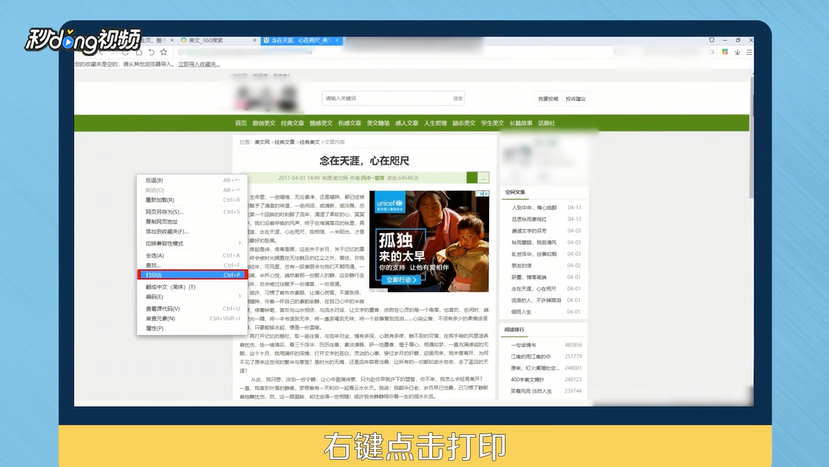Choose 查看源代码 in context menu
The image size is (829, 467).
192,308
